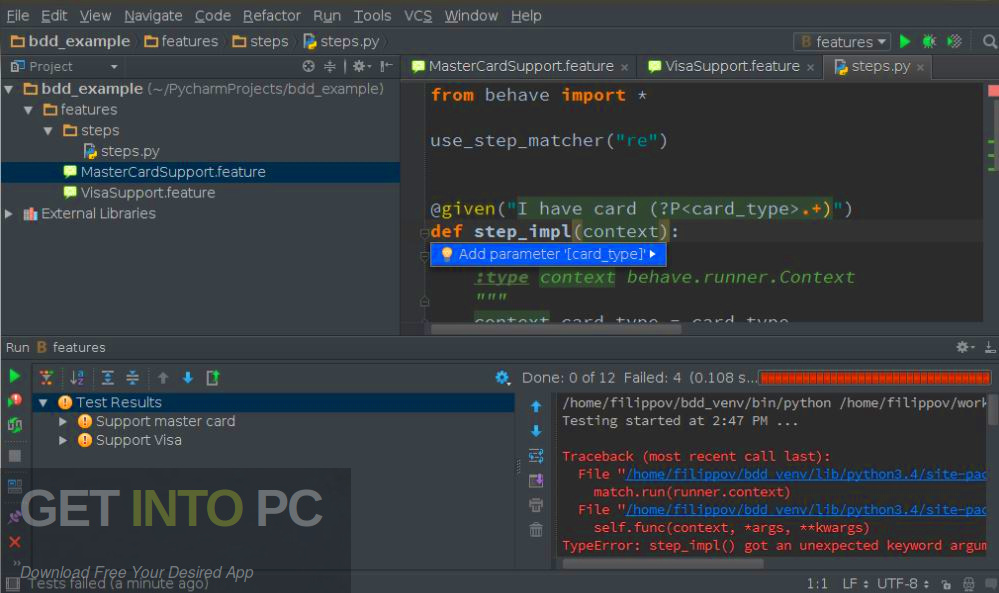The width and height of the screenshot is (999, 593).
Task: Open the VCS menu
Action: click(418, 15)
